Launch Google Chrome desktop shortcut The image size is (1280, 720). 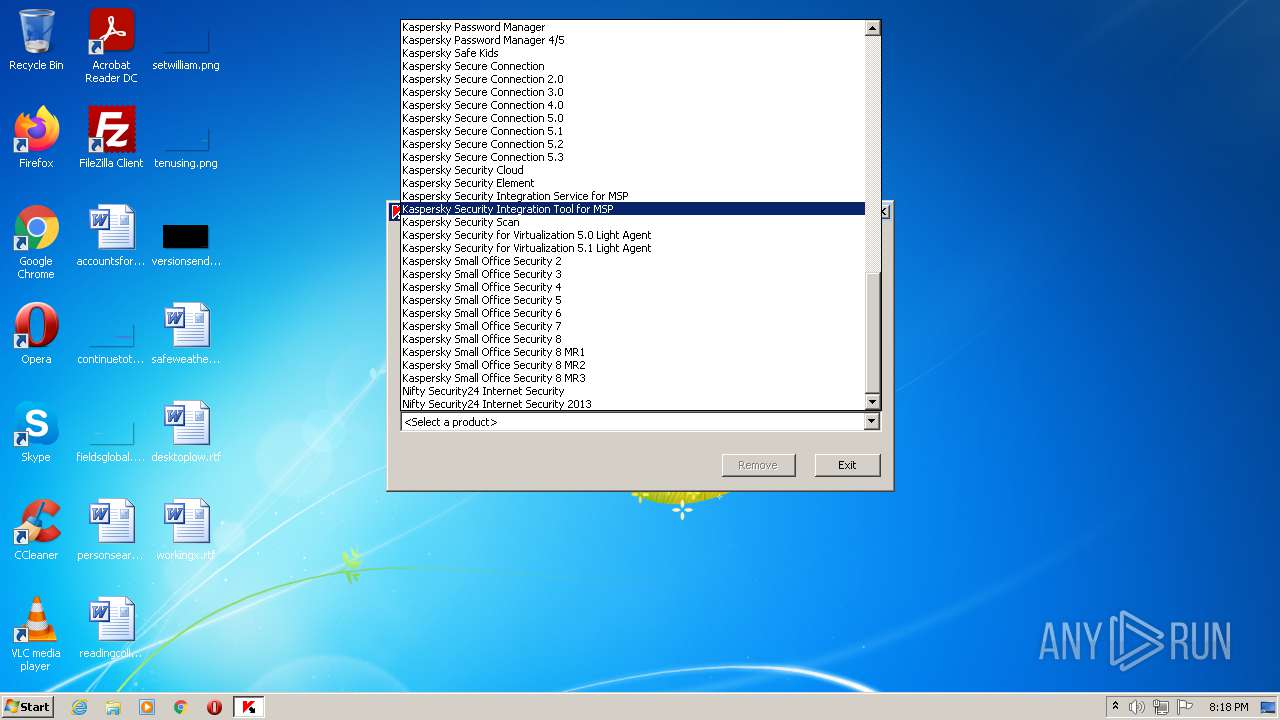(36, 242)
